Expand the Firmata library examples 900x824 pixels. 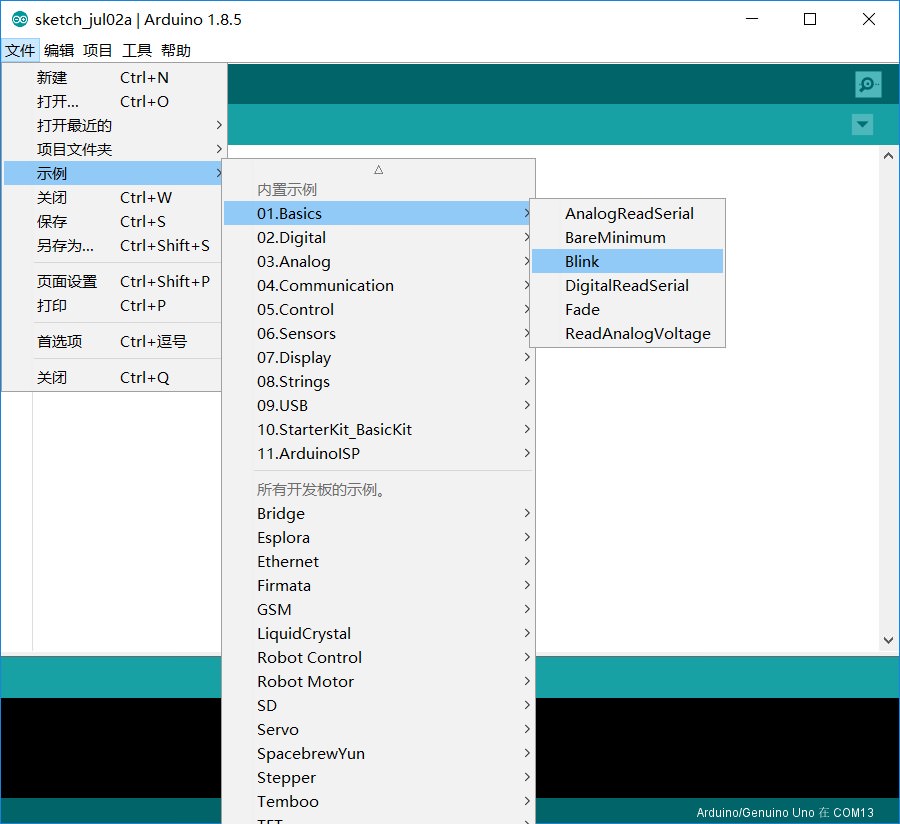click(378, 585)
